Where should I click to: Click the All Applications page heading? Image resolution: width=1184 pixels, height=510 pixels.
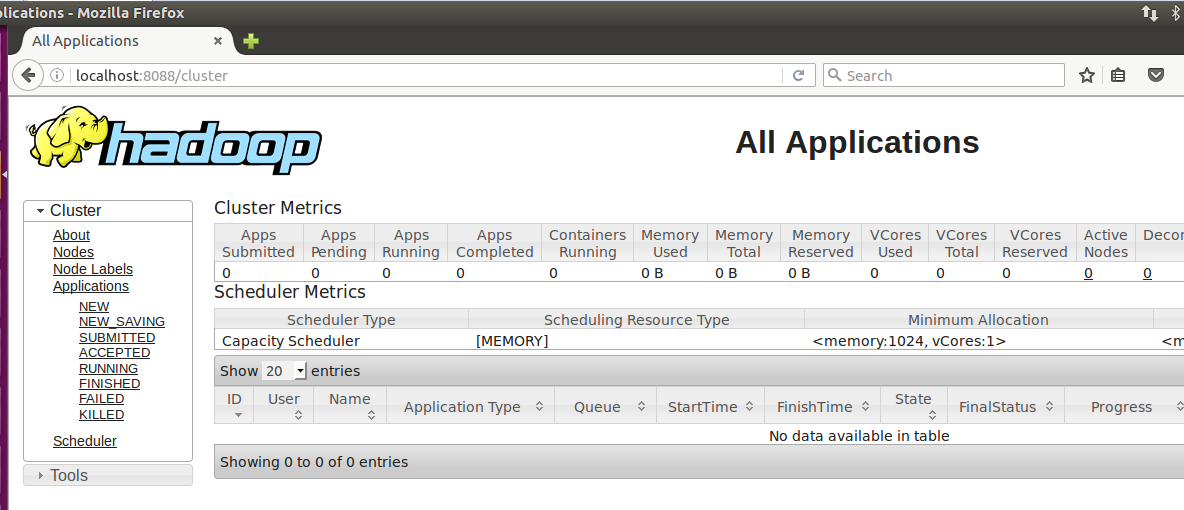tap(857, 142)
